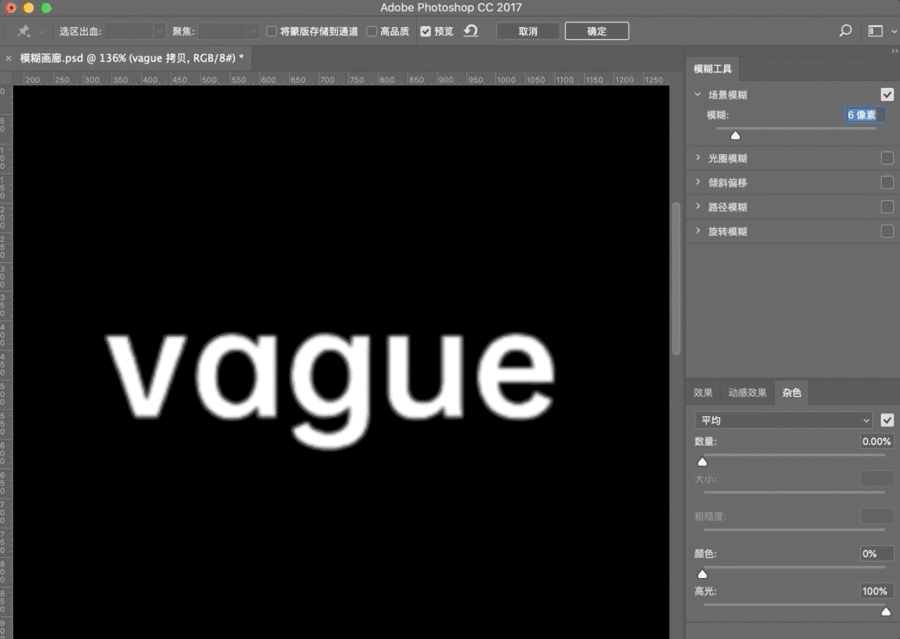This screenshot has height=639, width=900.
Task: Open the search magnifier icon
Action: pyautogui.click(x=845, y=31)
